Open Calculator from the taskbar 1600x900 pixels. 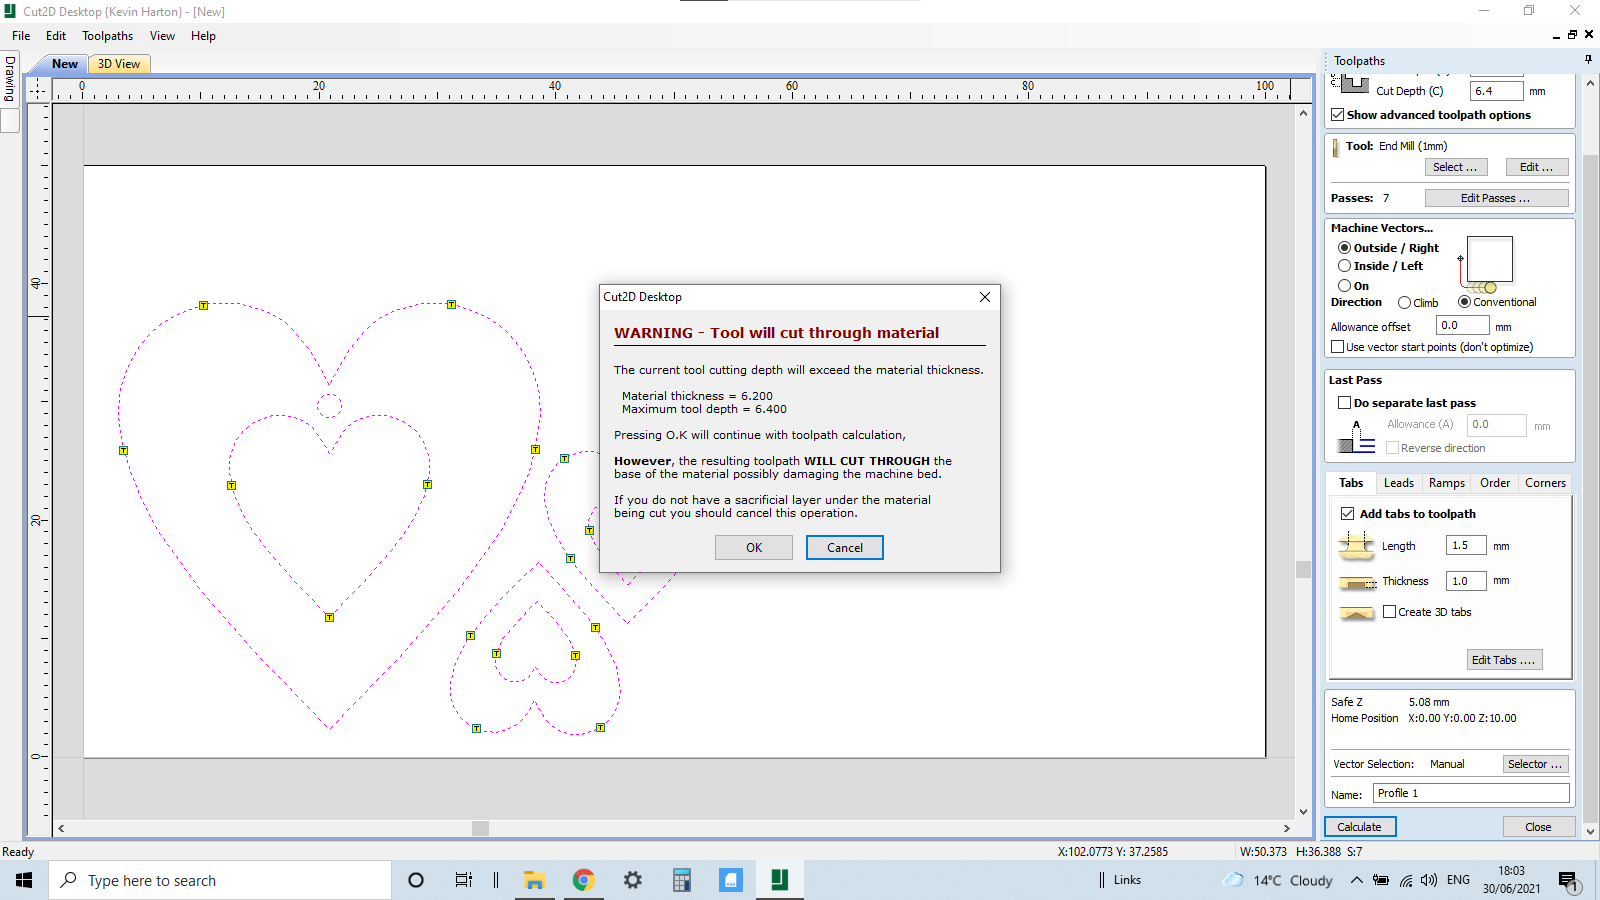682,880
